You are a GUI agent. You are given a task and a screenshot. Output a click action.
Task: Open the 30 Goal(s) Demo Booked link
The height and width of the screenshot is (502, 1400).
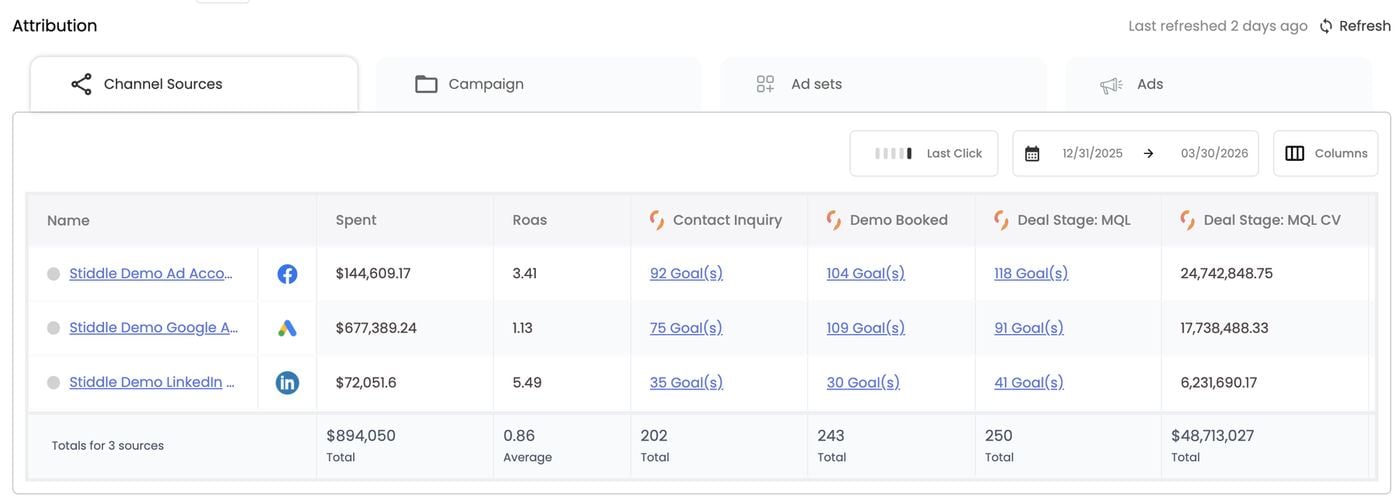[863, 382]
